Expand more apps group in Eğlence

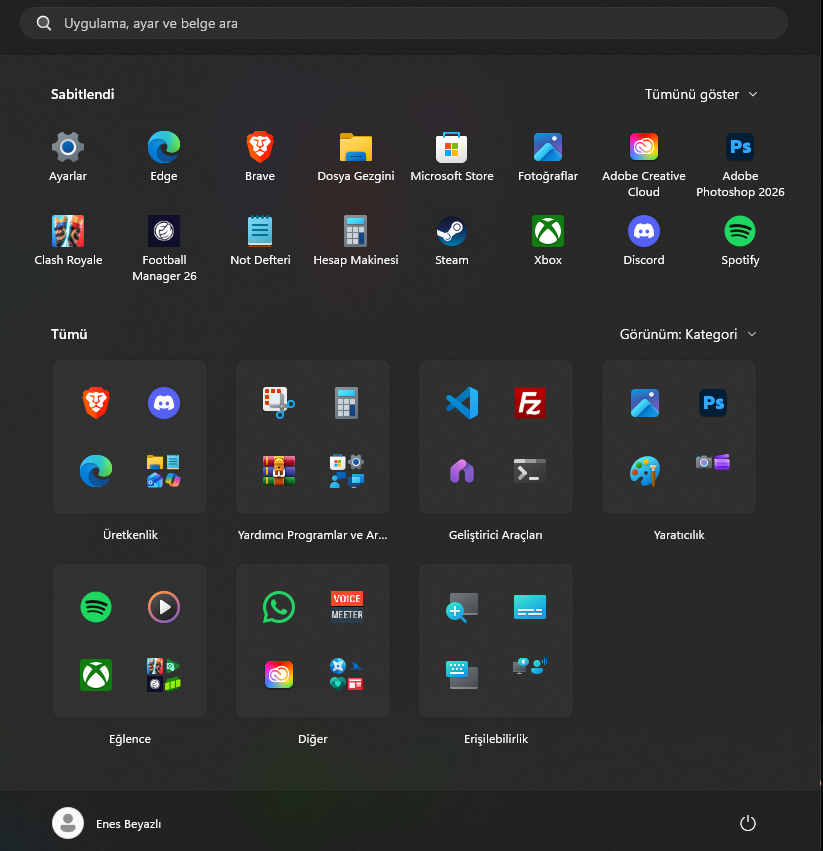164,675
